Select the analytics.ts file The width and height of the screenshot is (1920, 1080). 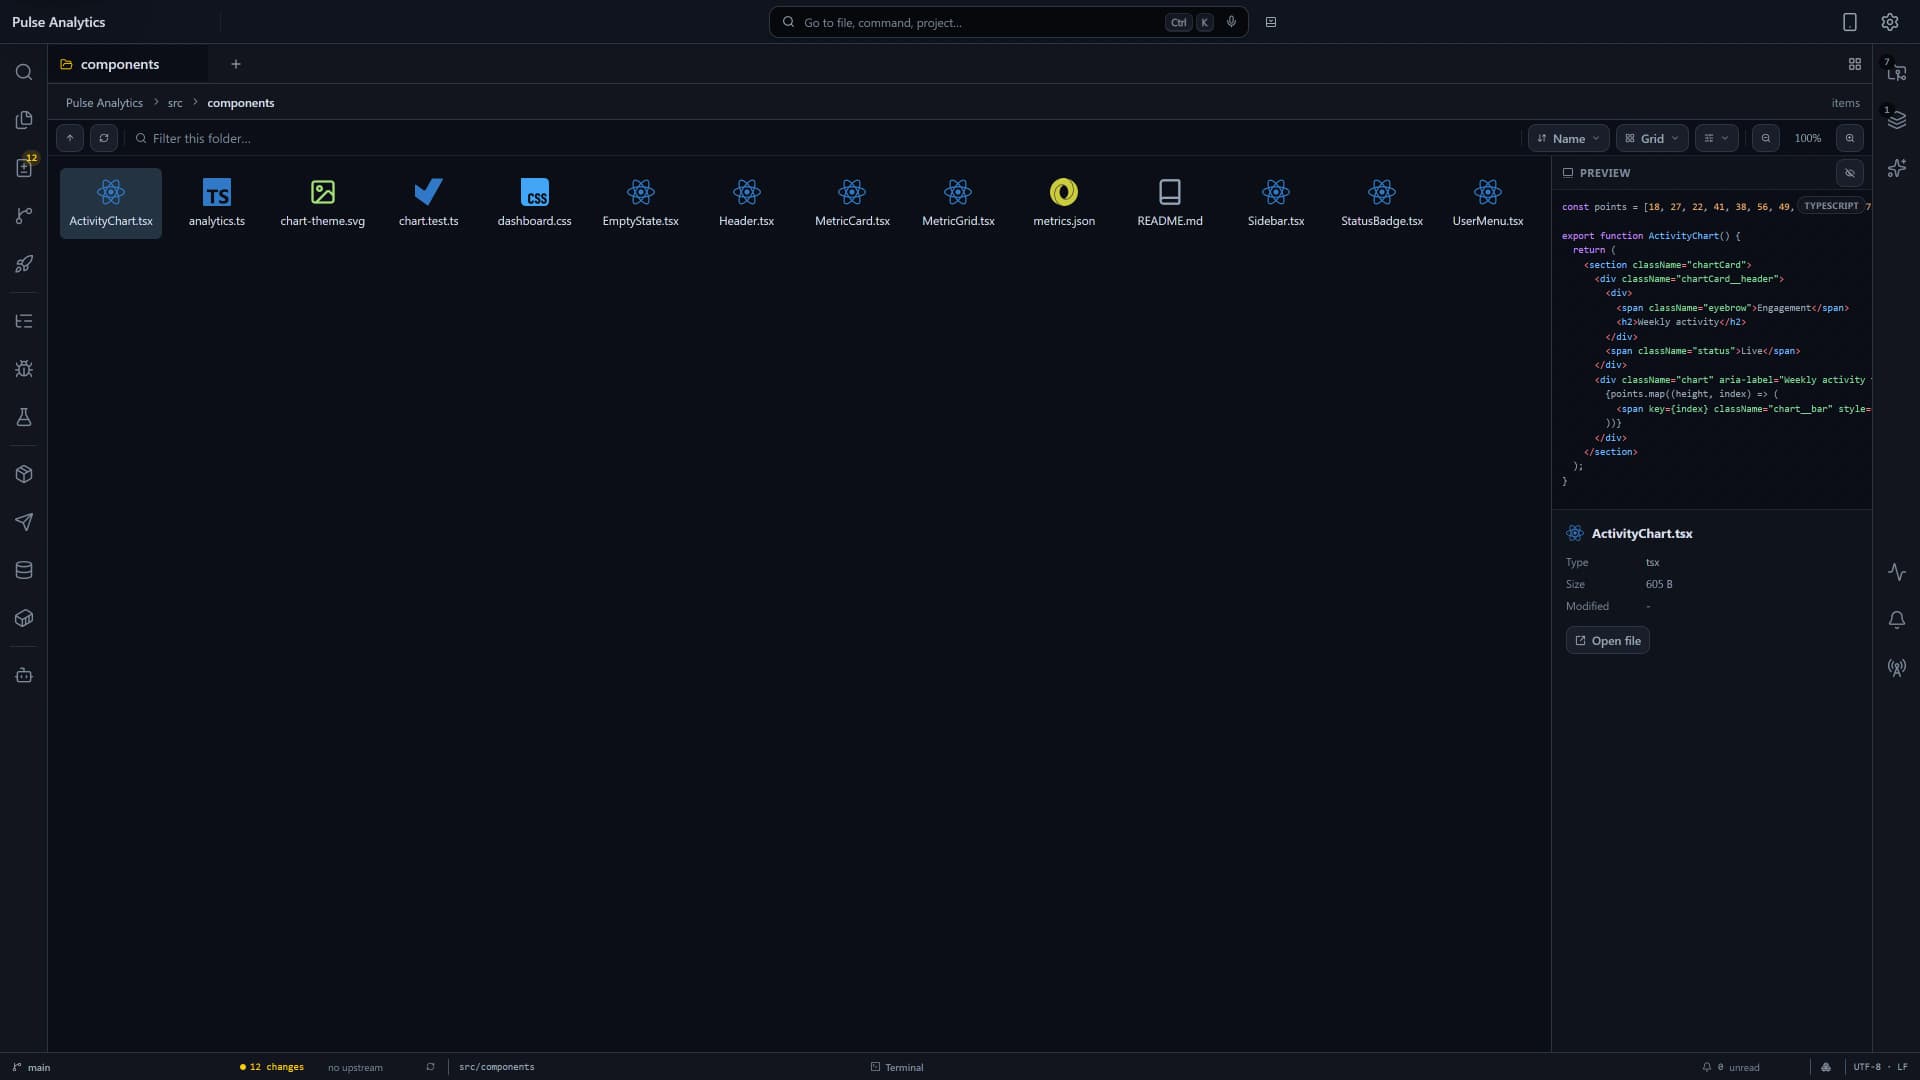(x=217, y=203)
